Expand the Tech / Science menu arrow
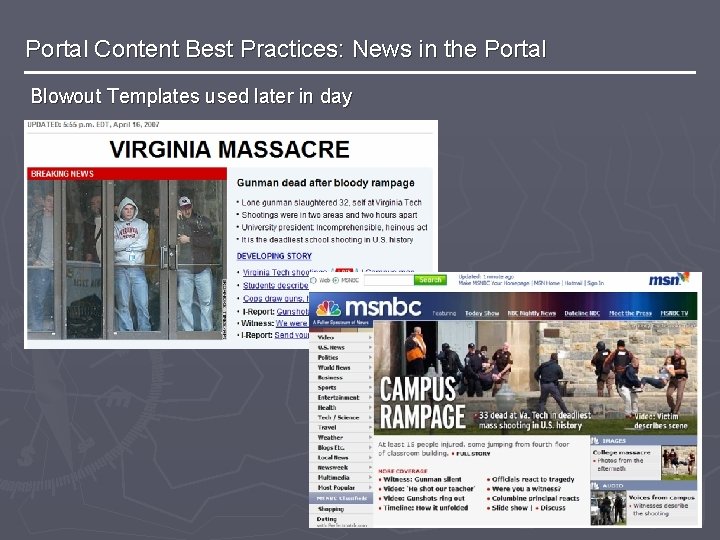This screenshot has width=720, height=540. coord(370,417)
